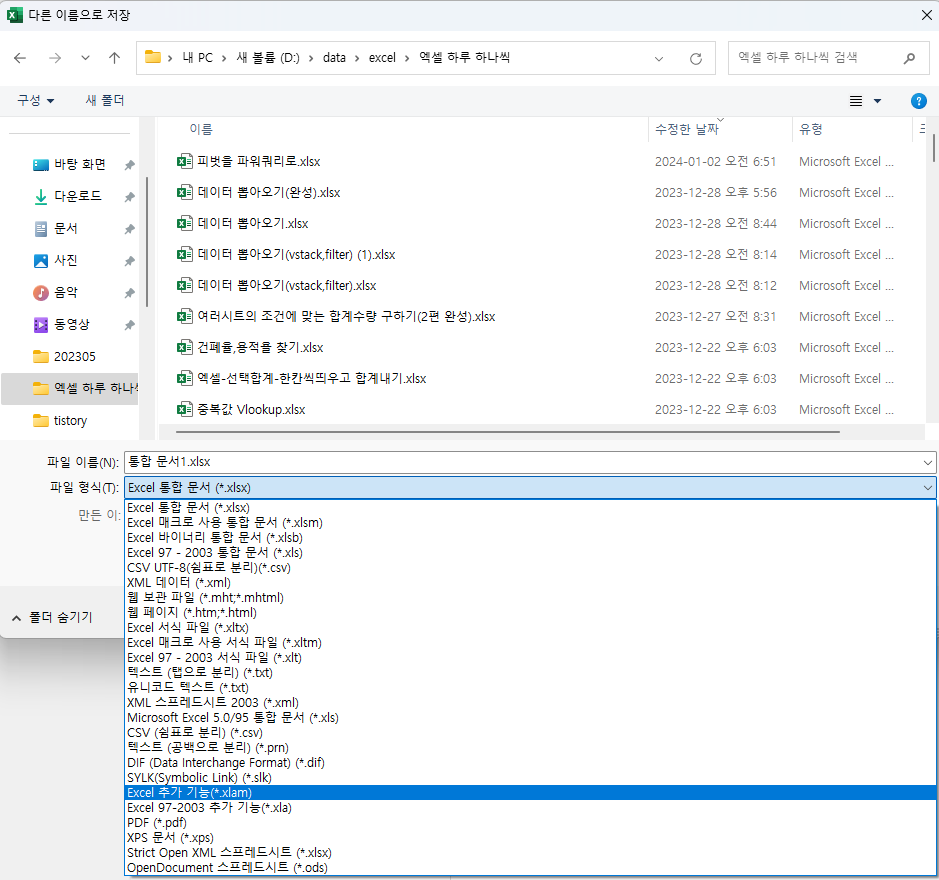This screenshot has height=880, width=939.
Task: Select file 피벗을 파워쿼리로.xlsx
Action: pyautogui.click(x=259, y=162)
